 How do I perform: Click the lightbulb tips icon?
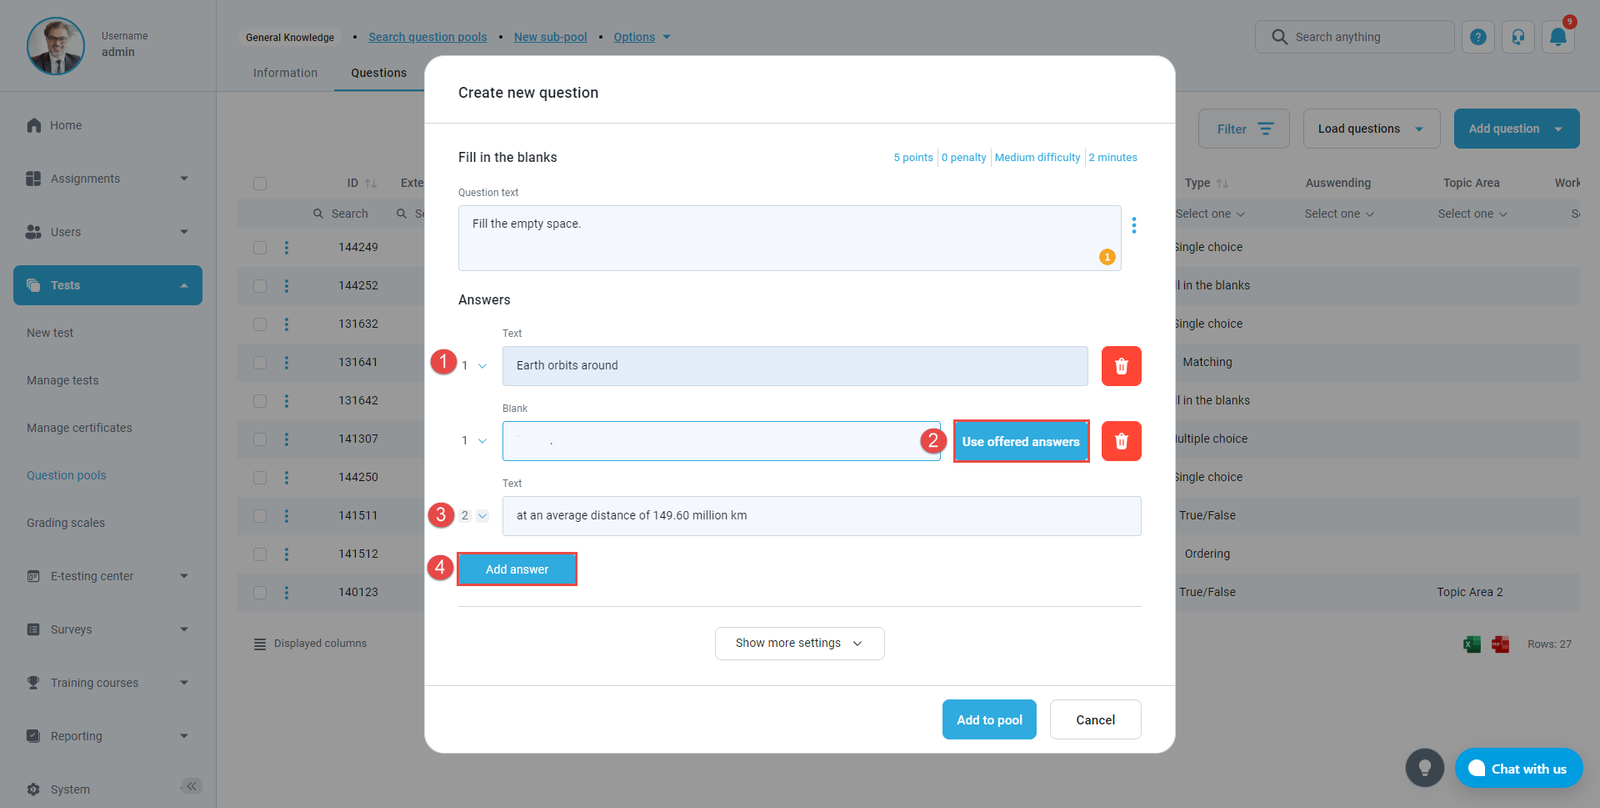point(1424,768)
